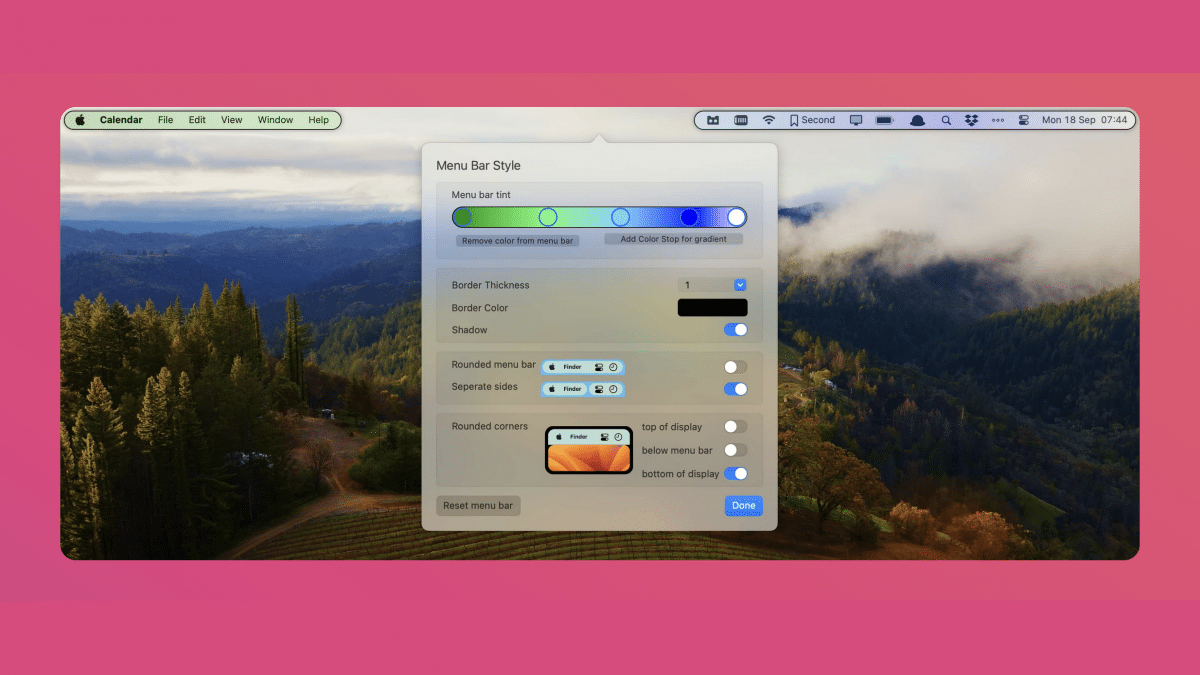Click the battery status icon
The width and height of the screenshot is (1200, 675).
point(884,120)
